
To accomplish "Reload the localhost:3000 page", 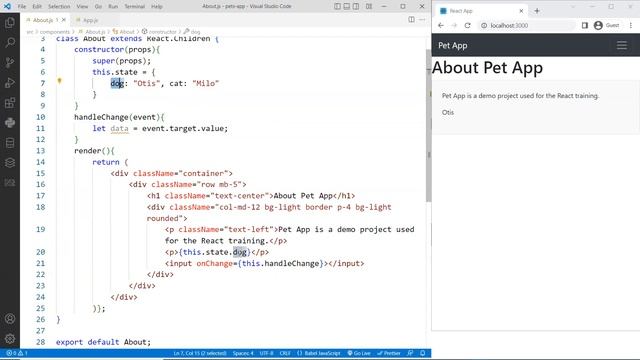I will coord(468,25).
